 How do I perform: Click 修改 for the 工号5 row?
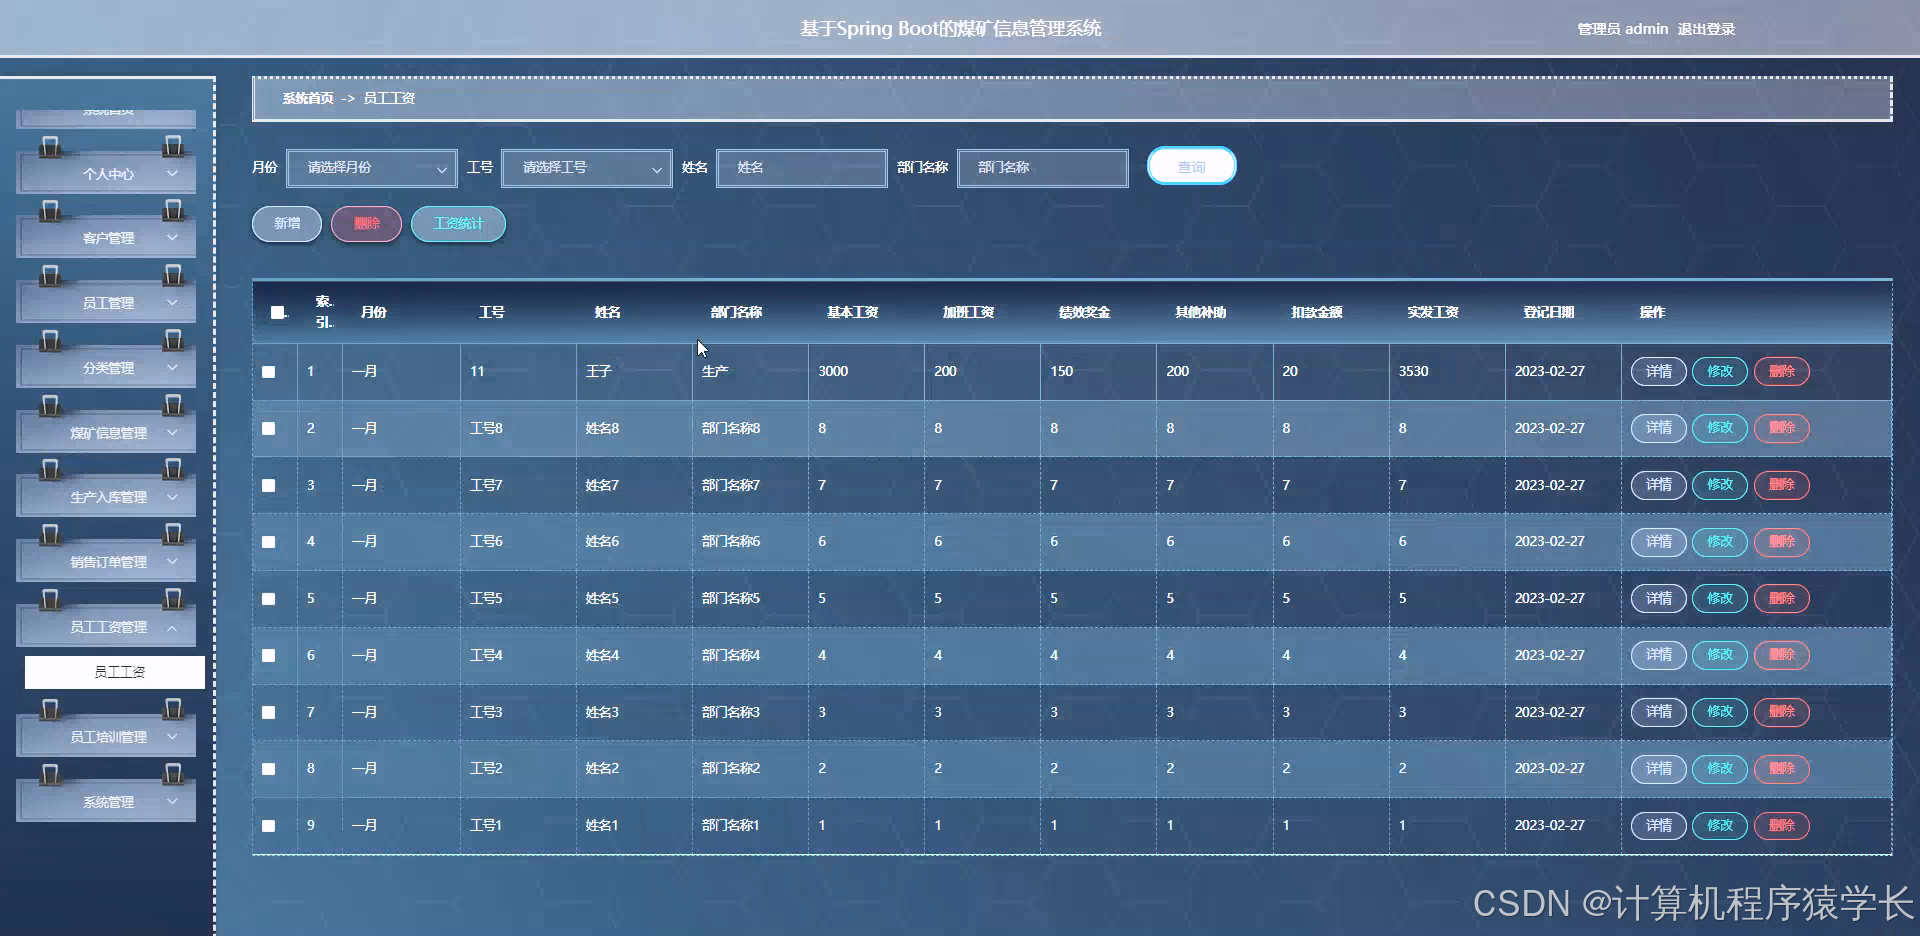(x=1720, y=599)
